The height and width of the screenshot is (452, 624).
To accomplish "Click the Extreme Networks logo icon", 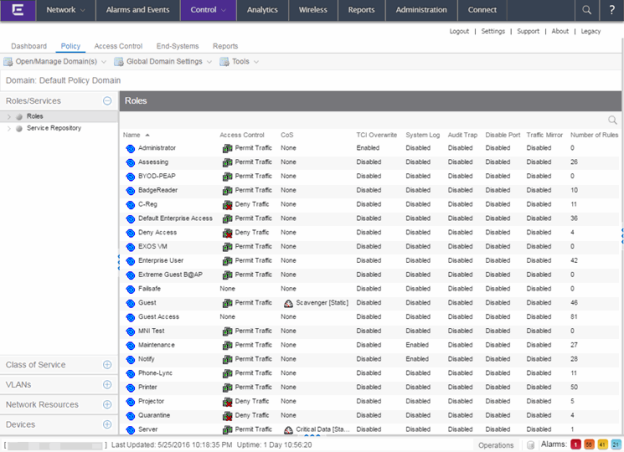I will coord(18,10).
